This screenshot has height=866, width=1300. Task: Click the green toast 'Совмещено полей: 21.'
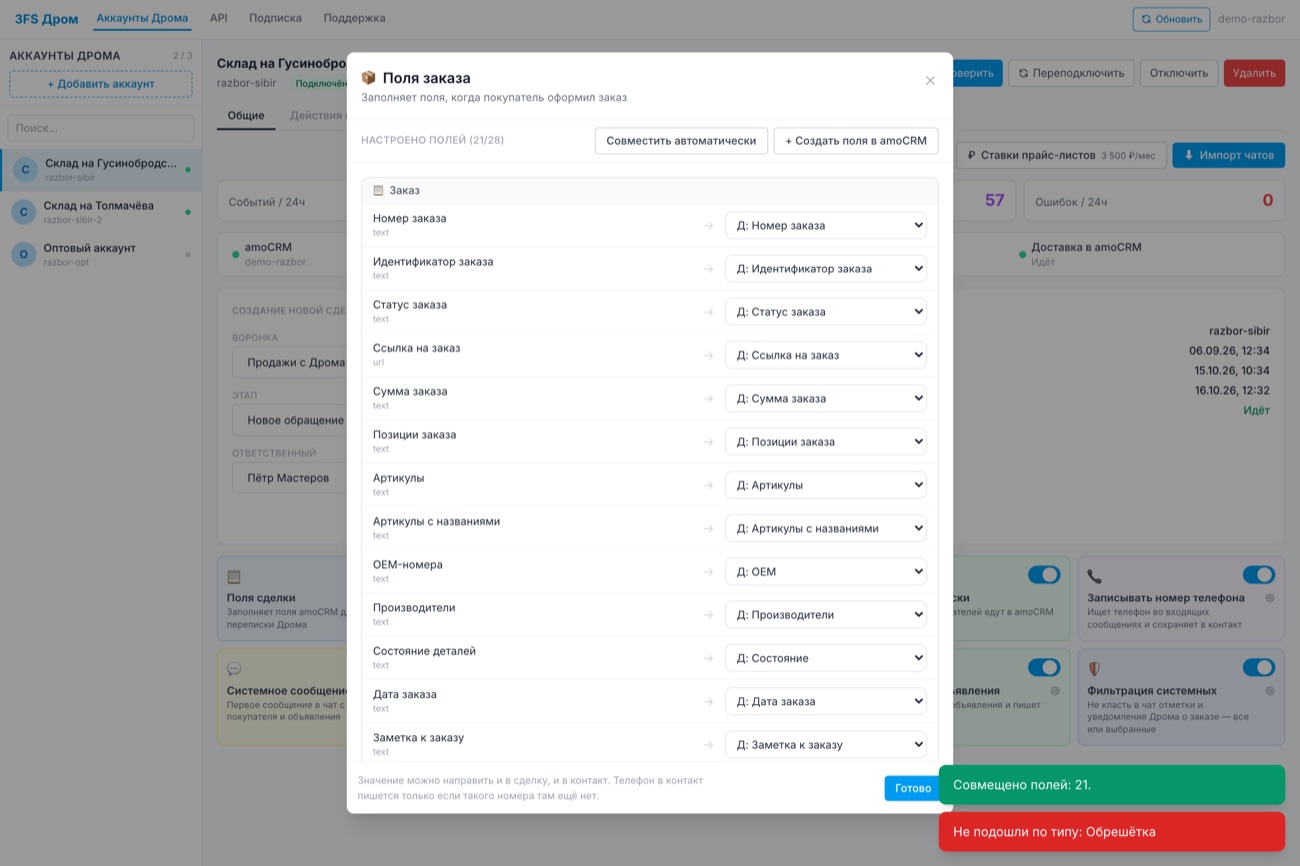[1111, 785]
